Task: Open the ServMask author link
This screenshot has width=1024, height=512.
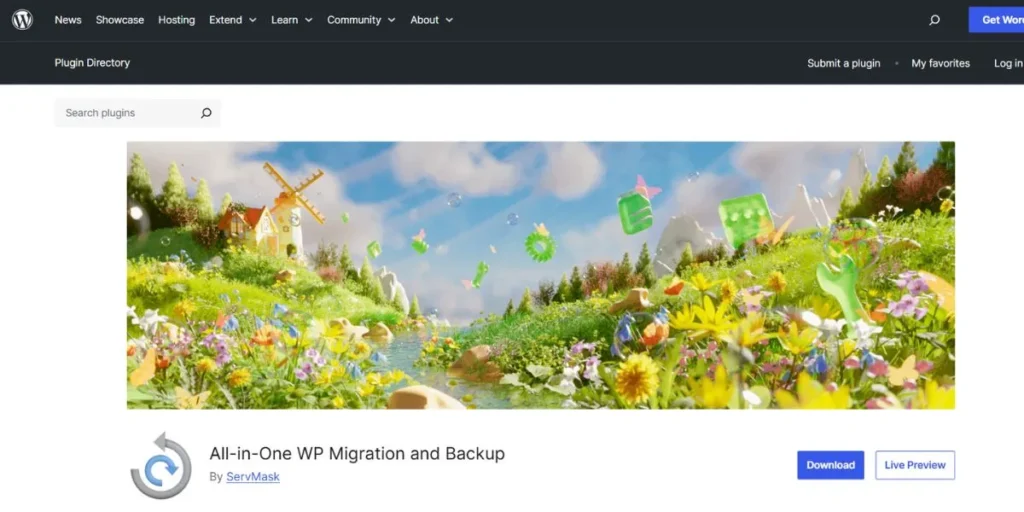Action: point(253,477)
